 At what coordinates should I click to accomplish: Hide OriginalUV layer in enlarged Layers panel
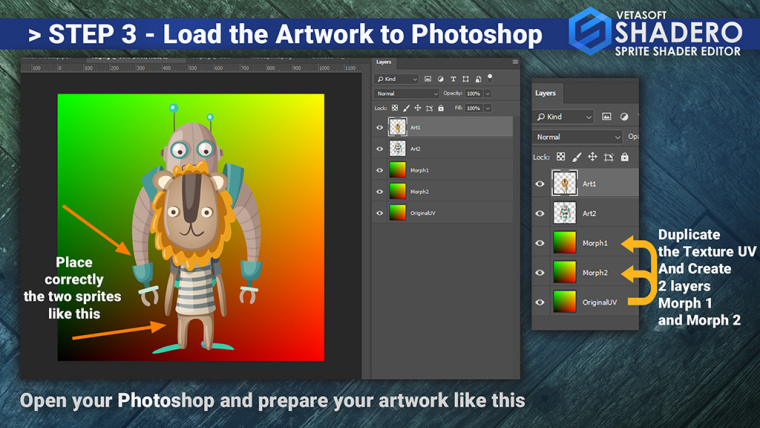point(539,302)
